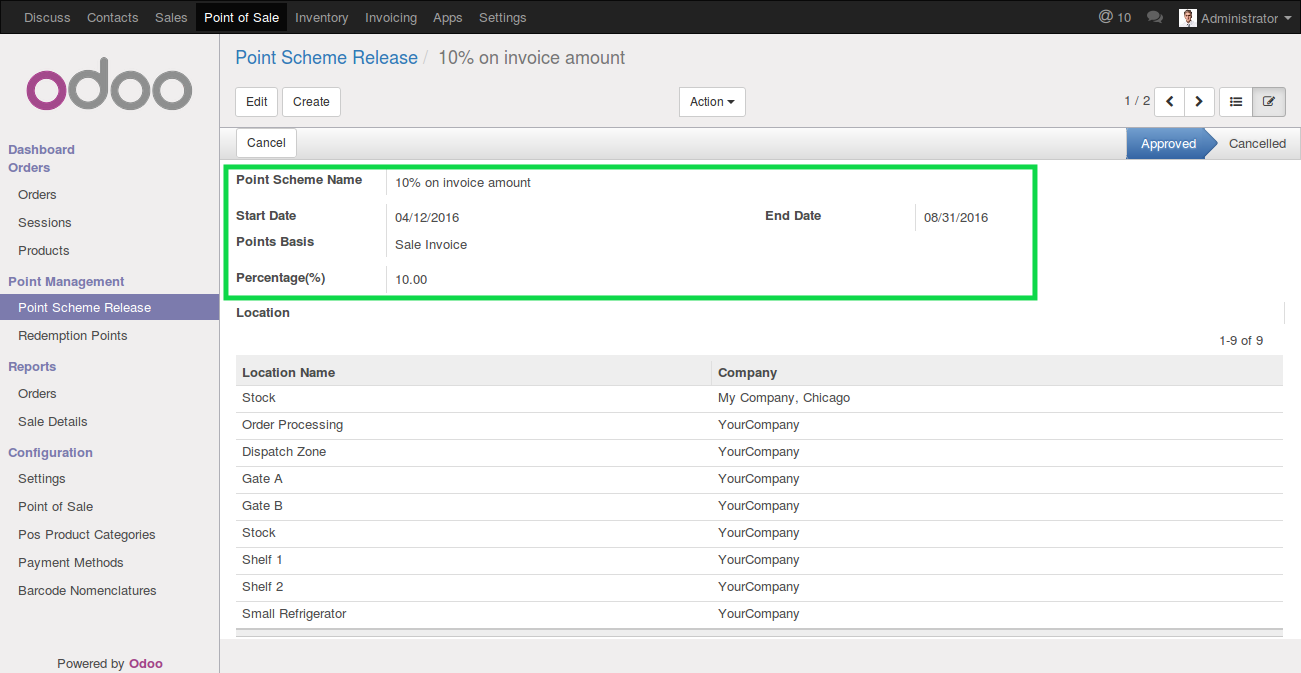Image resolution: width=1301 pixels, height=673 pixels.
Task: Click the Sale Invoice points basis value
Action: 431,244
